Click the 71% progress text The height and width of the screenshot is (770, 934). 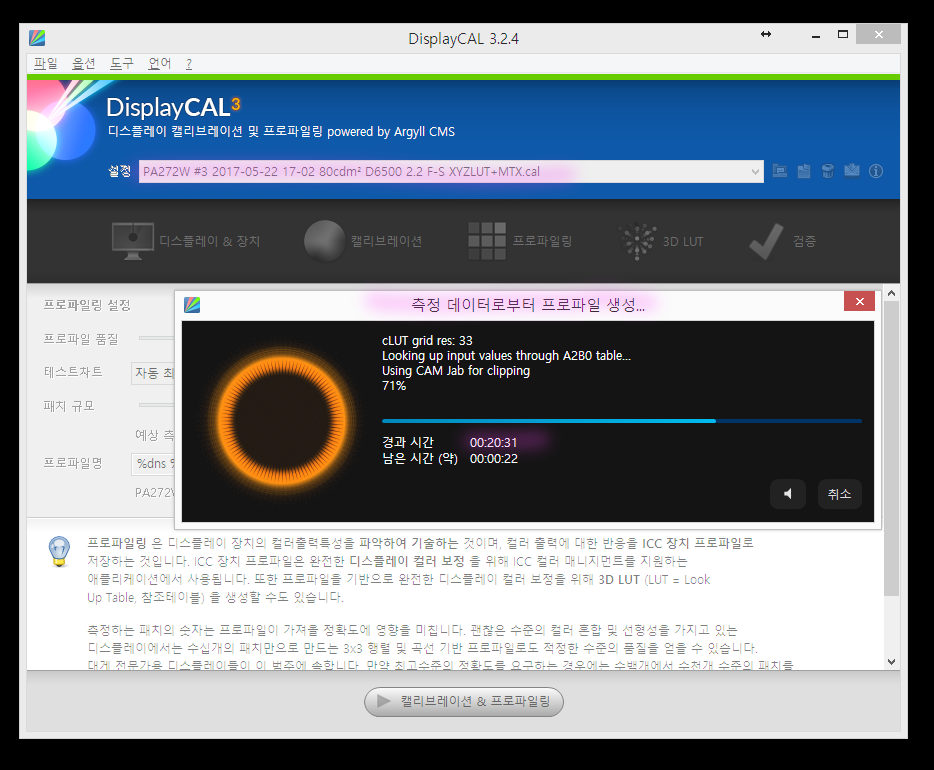pyautogui.click(x=394, y=386)
